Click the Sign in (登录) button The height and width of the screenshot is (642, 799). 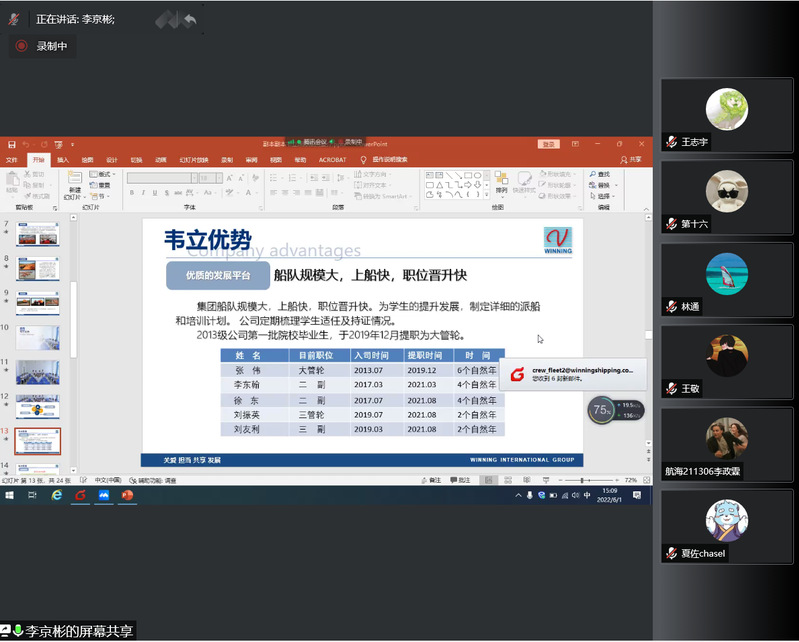click(x=548, y=145)
